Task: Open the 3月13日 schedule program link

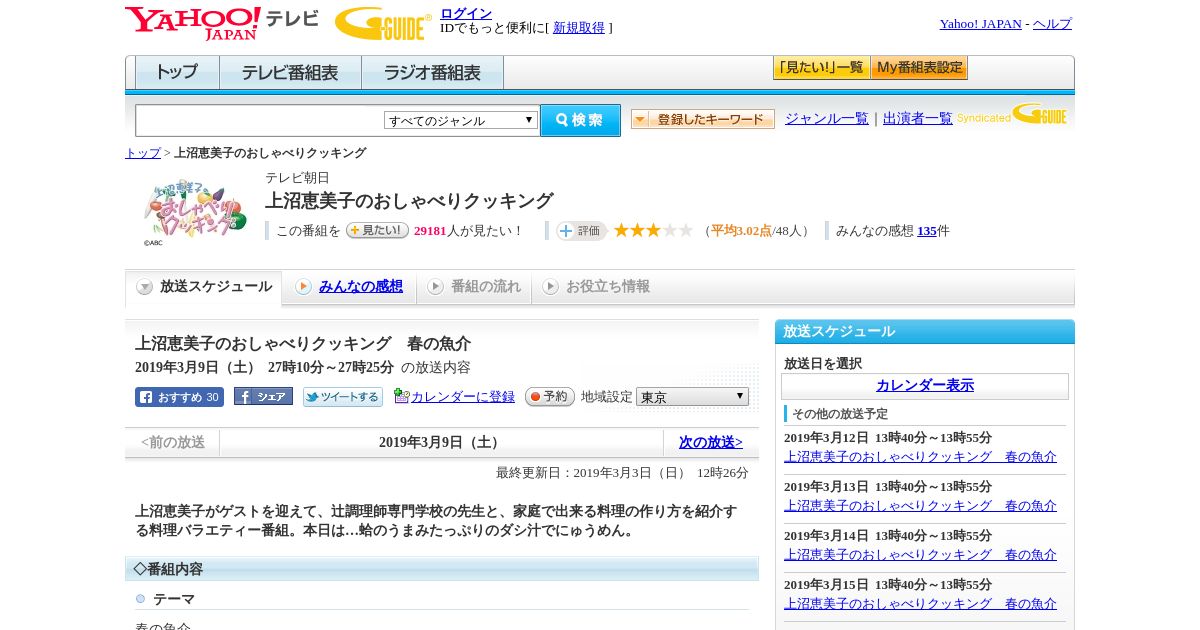Action: 920,506
